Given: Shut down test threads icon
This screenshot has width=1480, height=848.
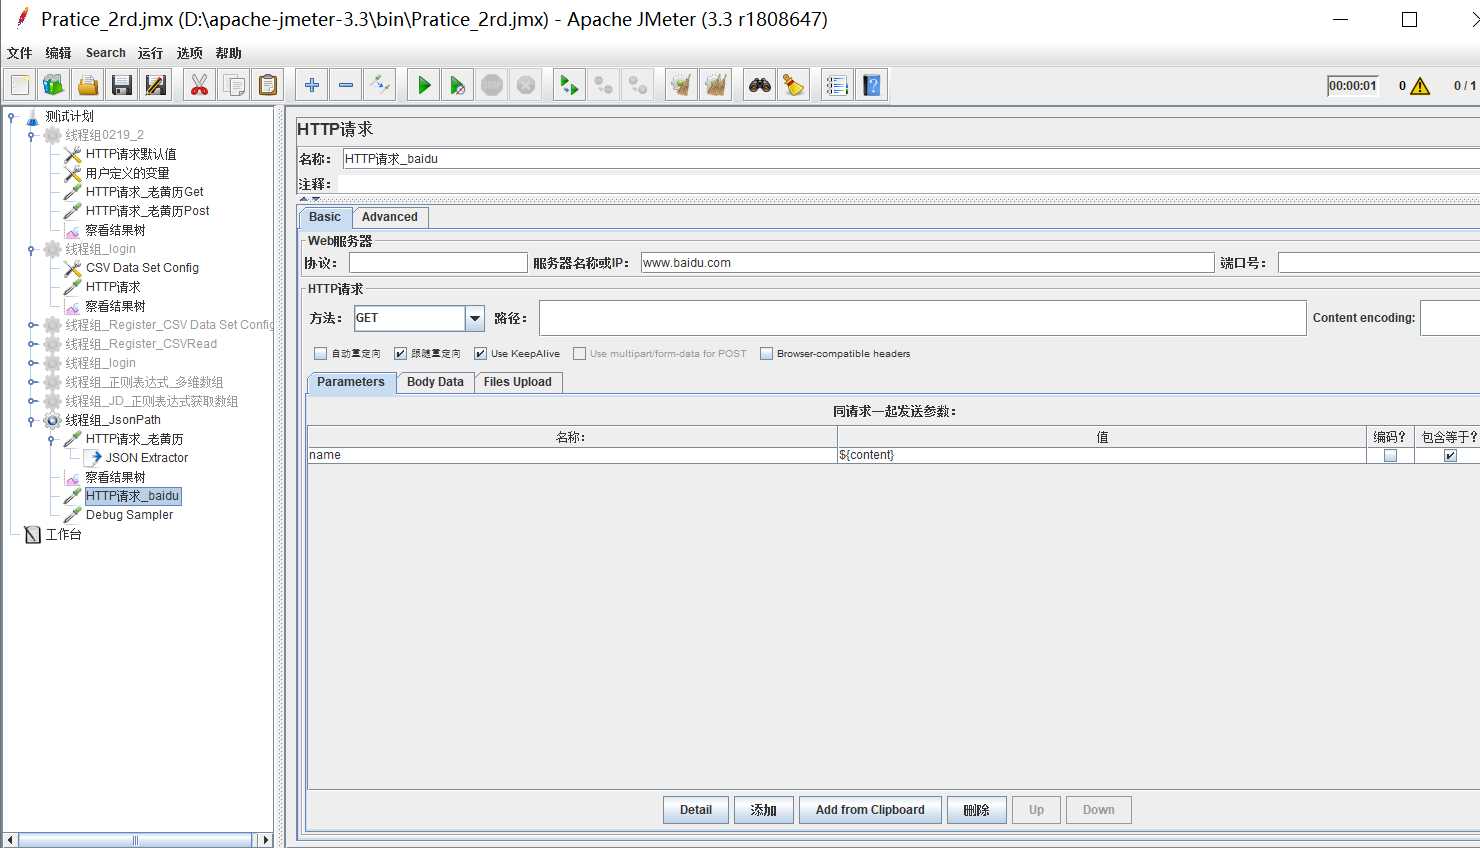Looking at the screenshot, I should pos(526,85).
